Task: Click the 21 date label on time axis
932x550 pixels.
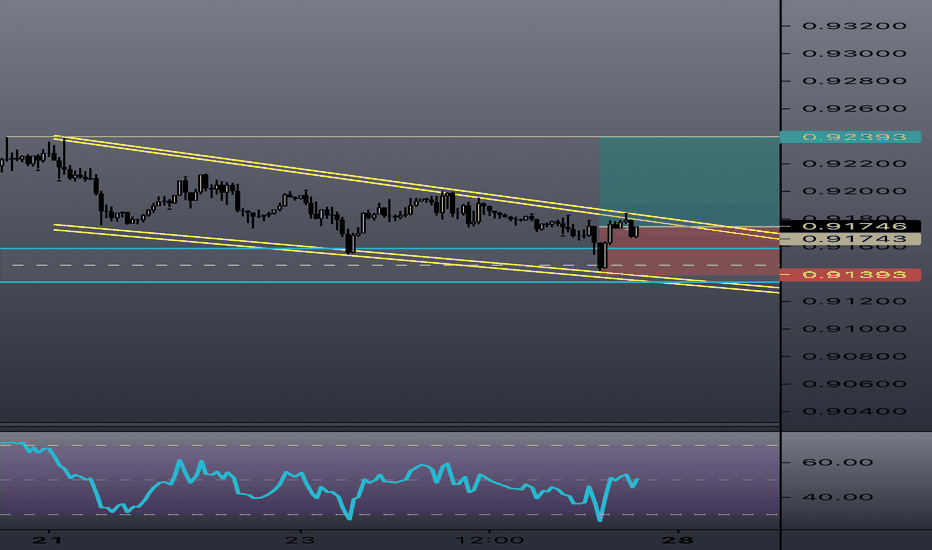Action: pyautogui.click(x=48, y=540)
